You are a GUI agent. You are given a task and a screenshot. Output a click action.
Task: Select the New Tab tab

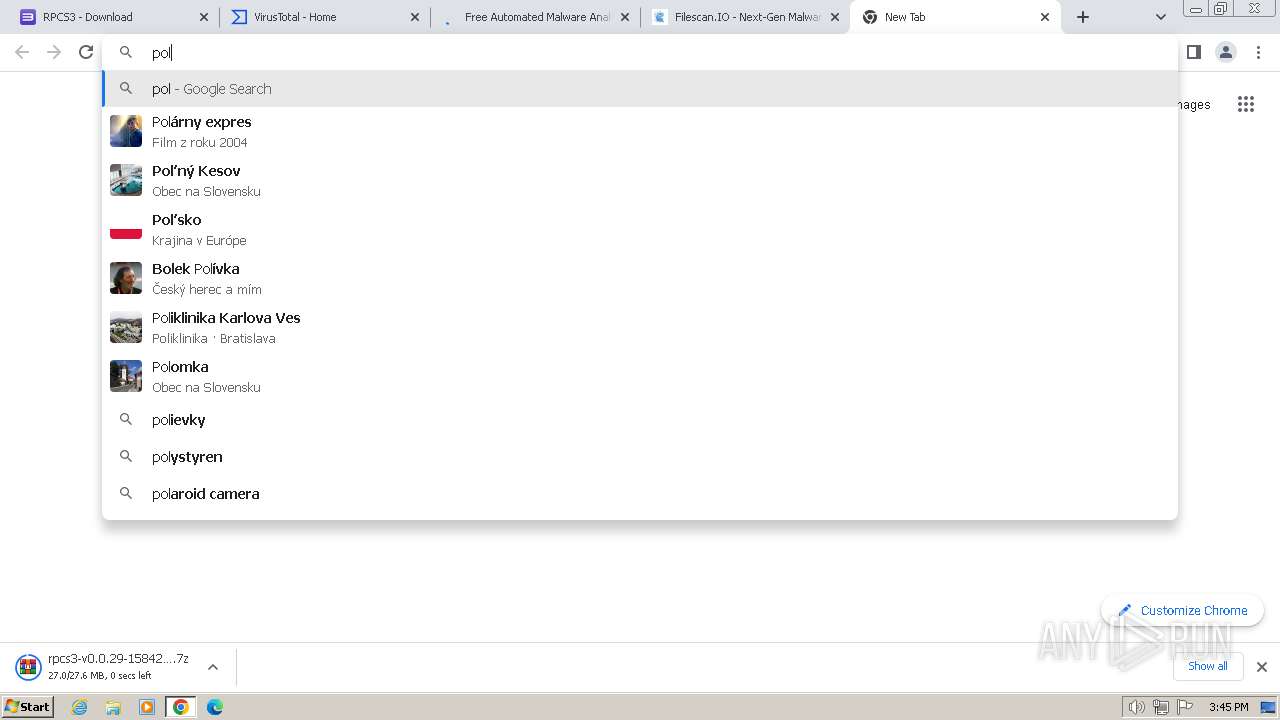click(x=955, y=17)
